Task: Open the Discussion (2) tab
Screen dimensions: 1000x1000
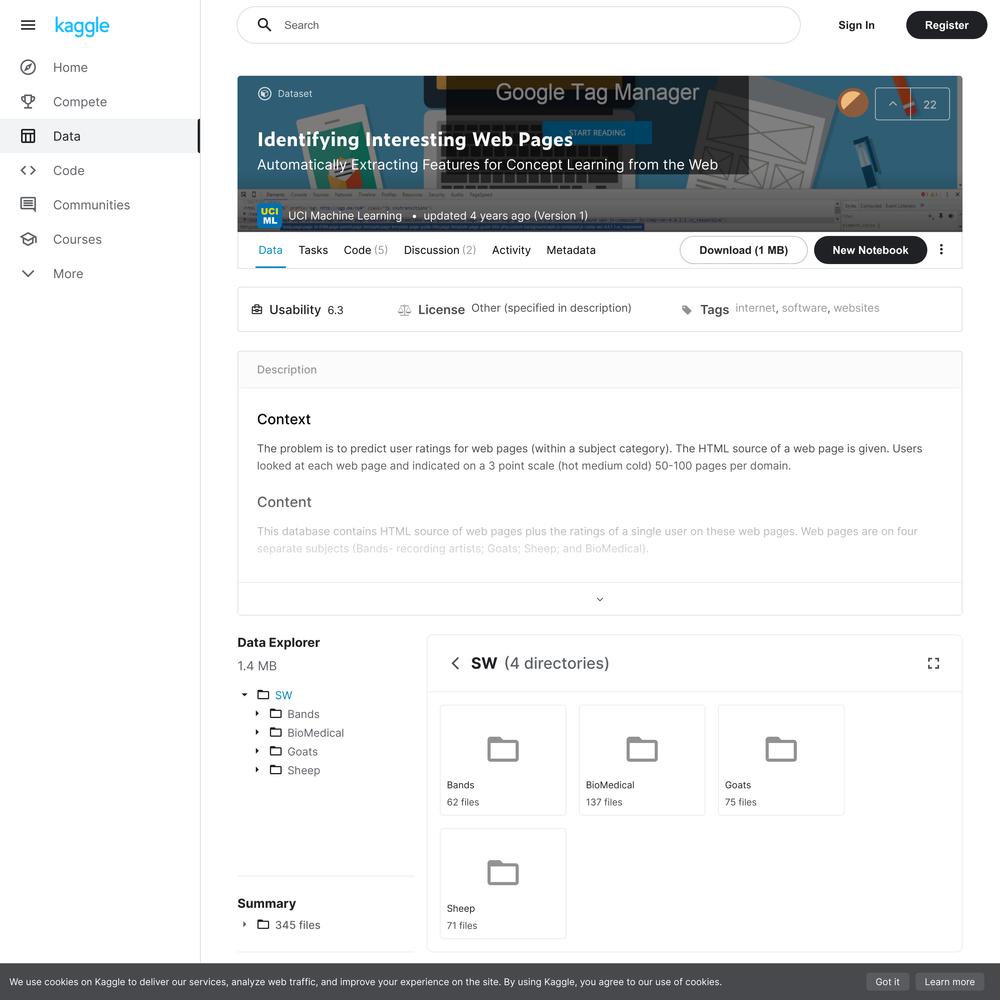Action: click(x=440, y=250)
